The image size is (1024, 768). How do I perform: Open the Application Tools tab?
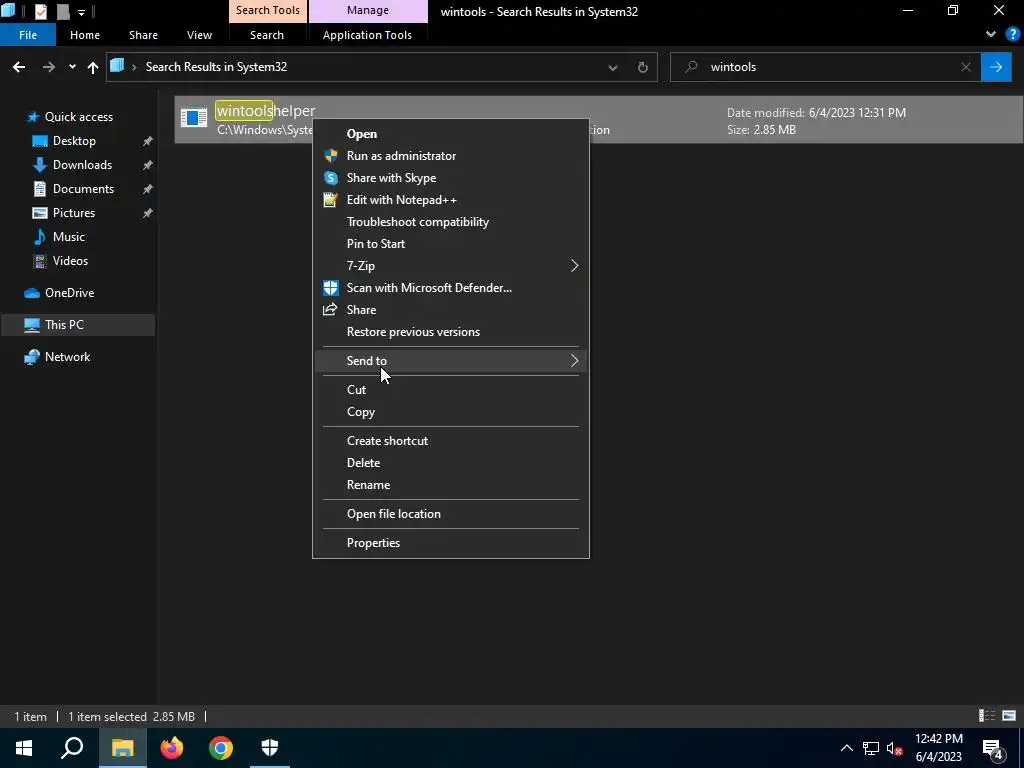367,35
